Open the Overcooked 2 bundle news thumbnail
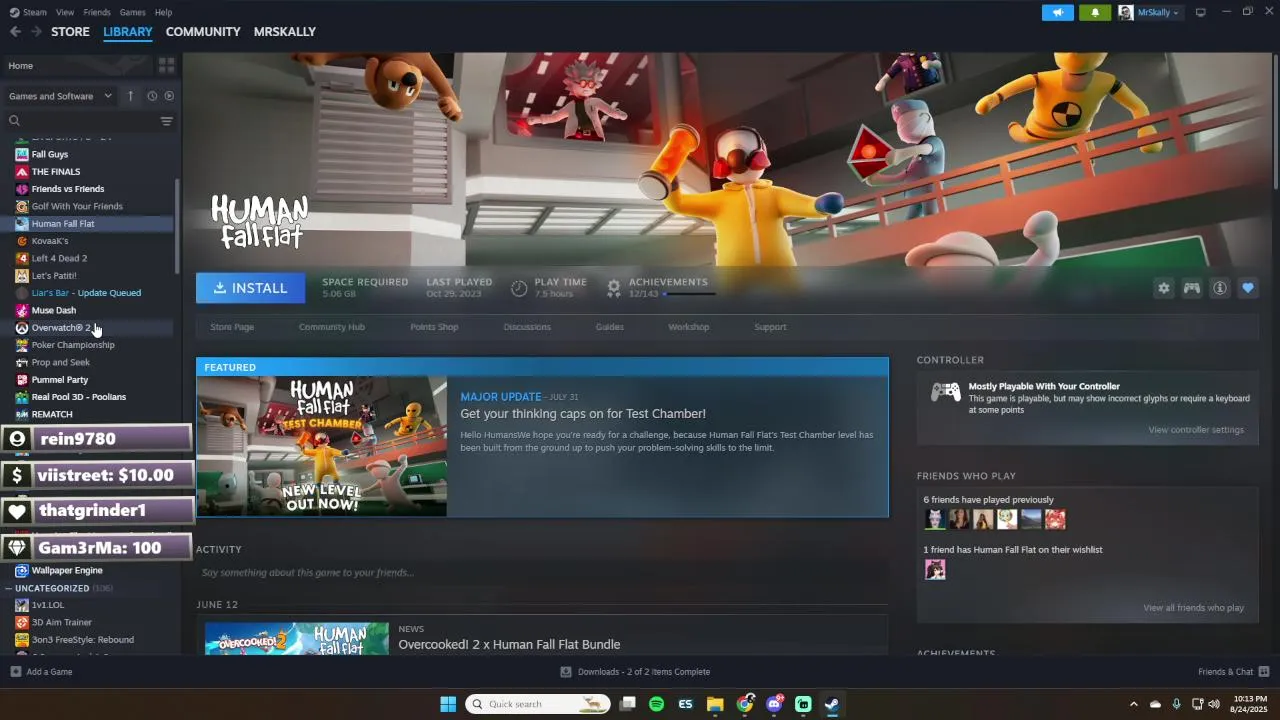Viewport: 1280px width, 720px height. [x=297, y=639]
